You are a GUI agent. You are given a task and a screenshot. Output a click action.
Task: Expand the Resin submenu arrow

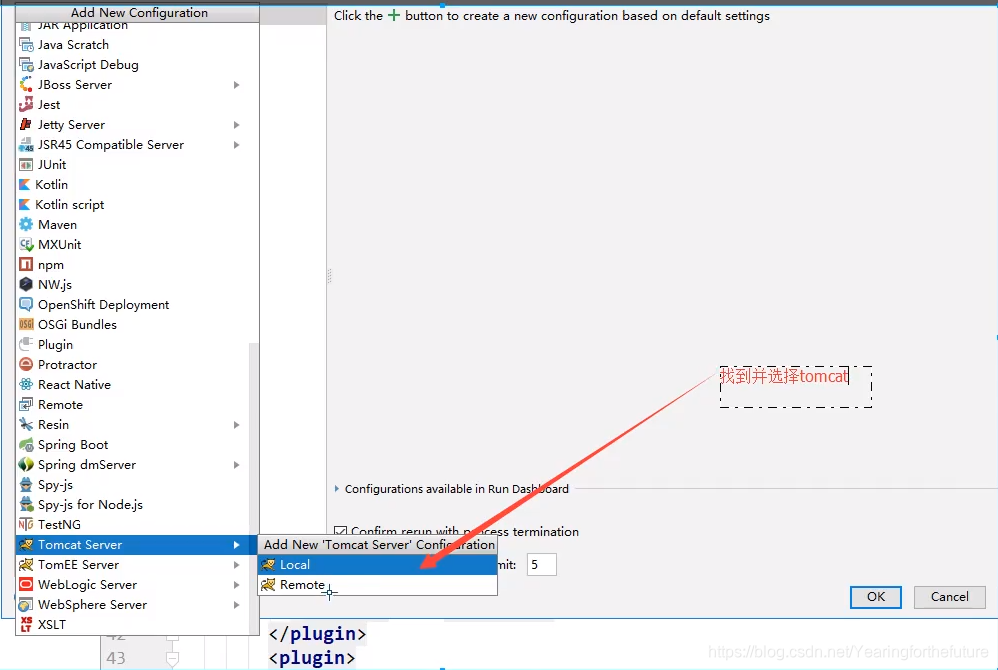236,424
